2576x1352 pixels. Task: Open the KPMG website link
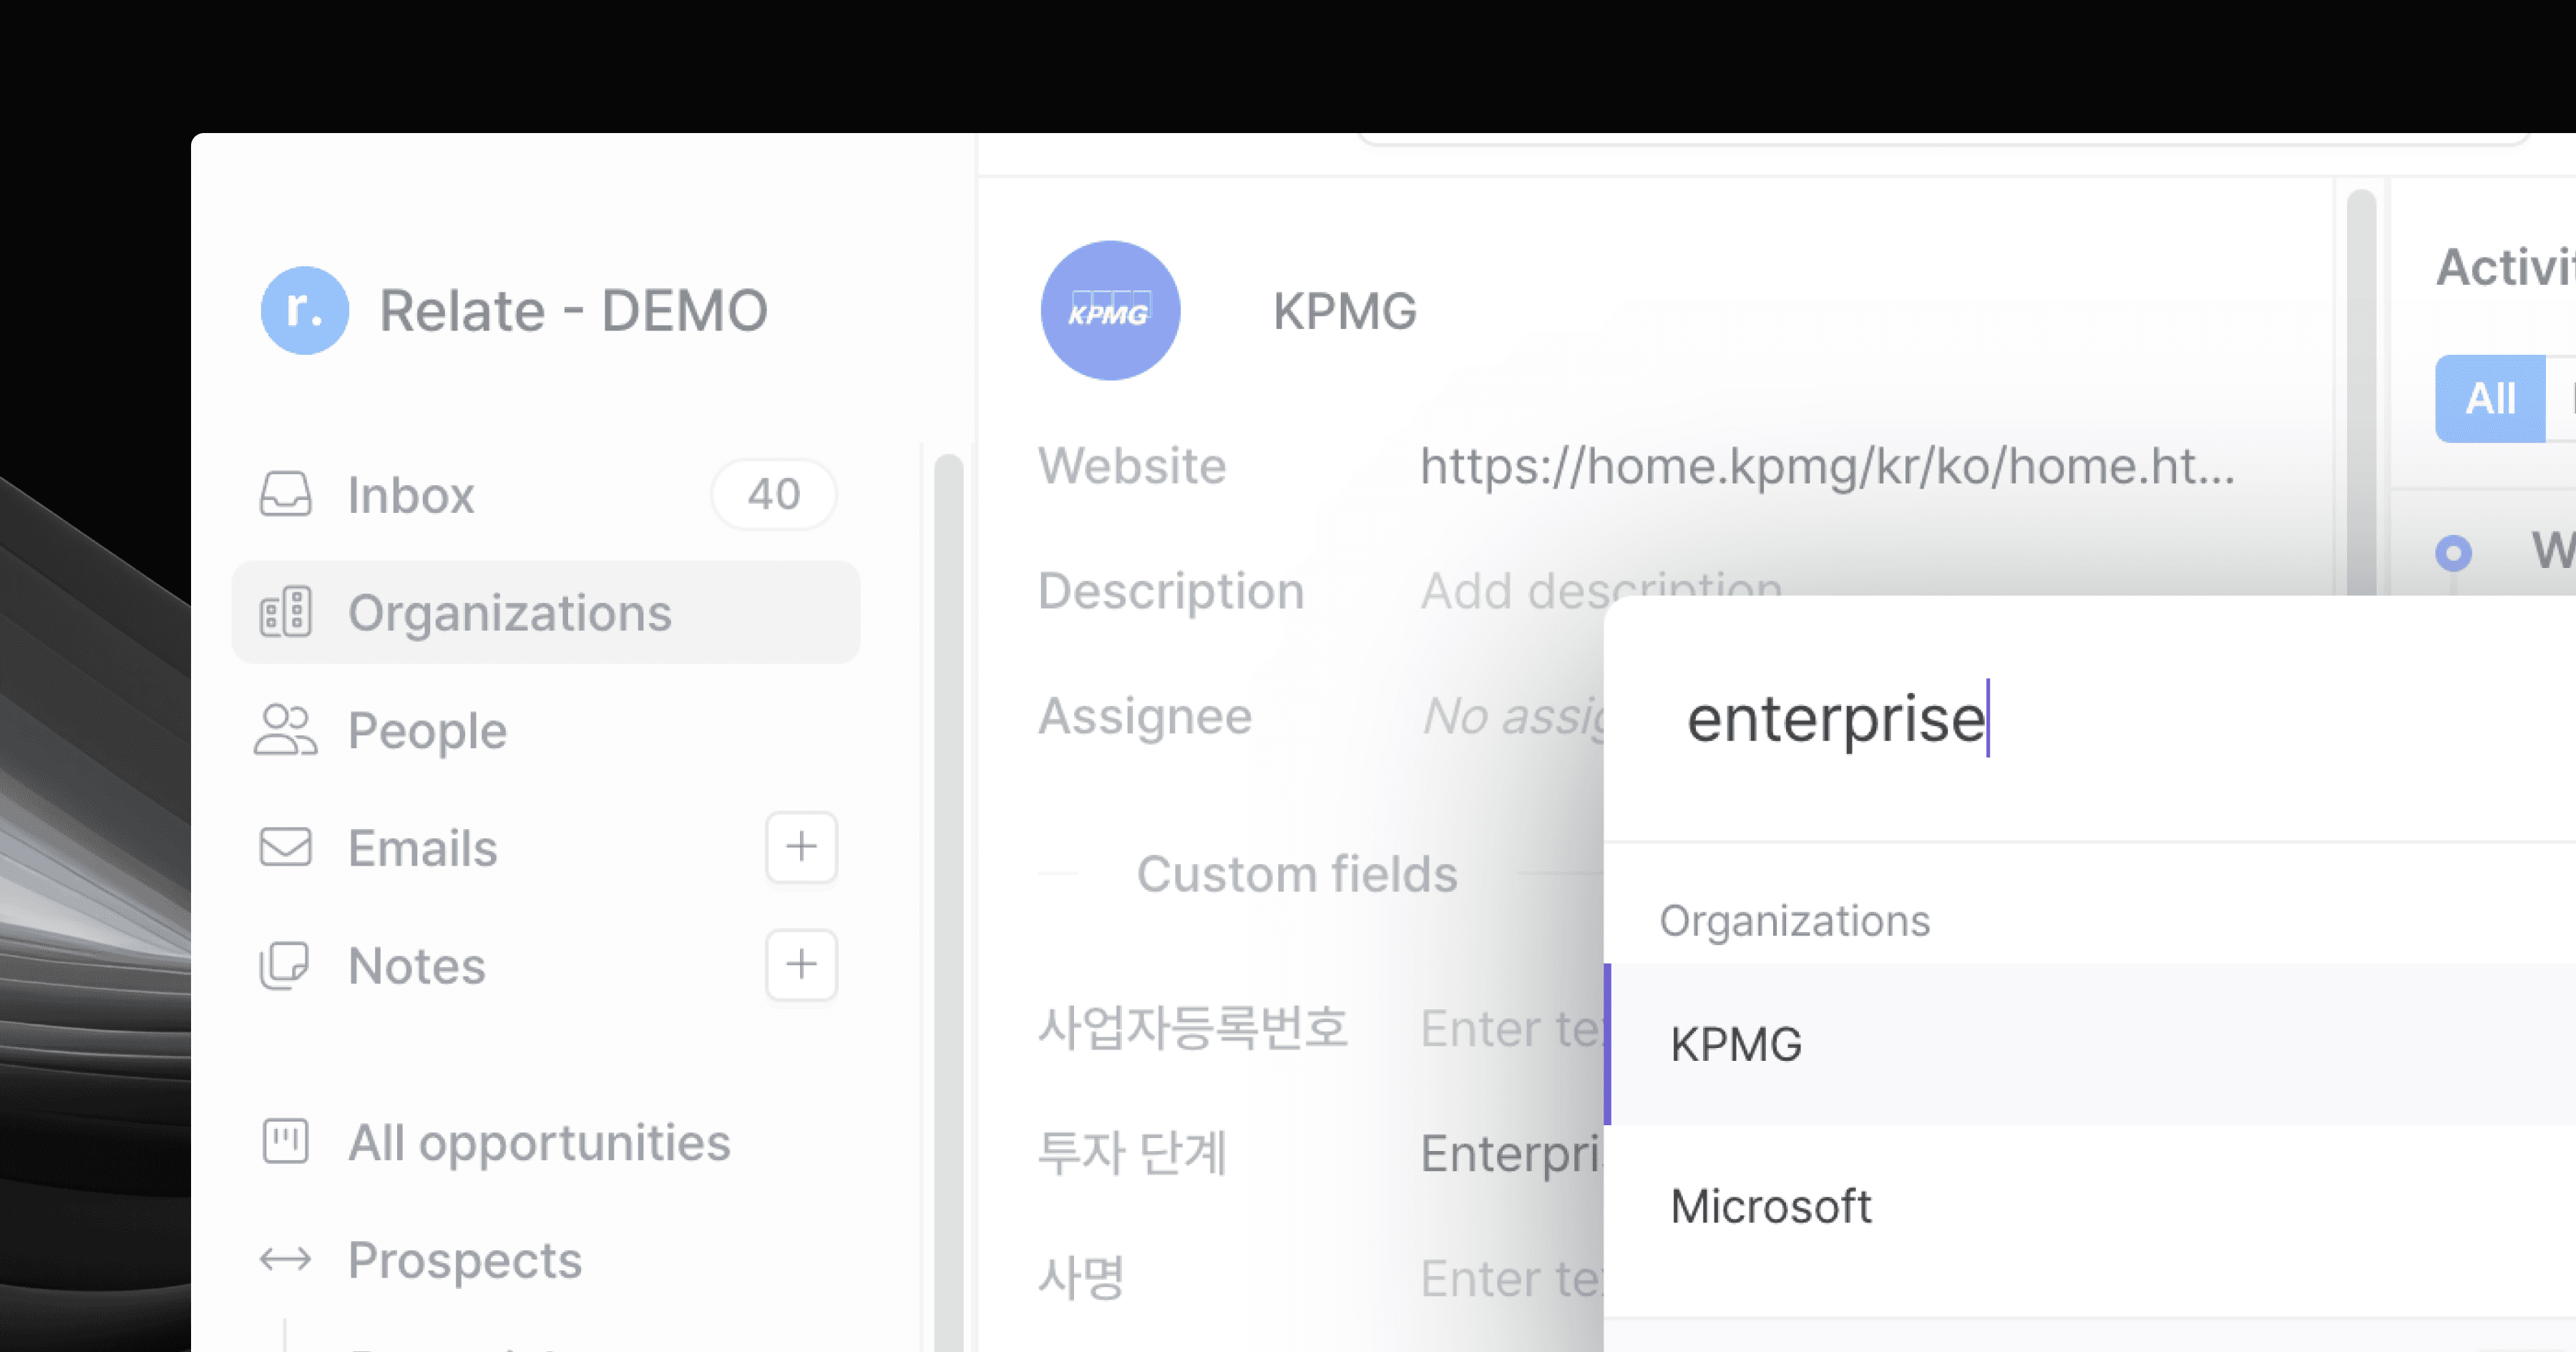pyautogui.click(x=1826, y=466)
